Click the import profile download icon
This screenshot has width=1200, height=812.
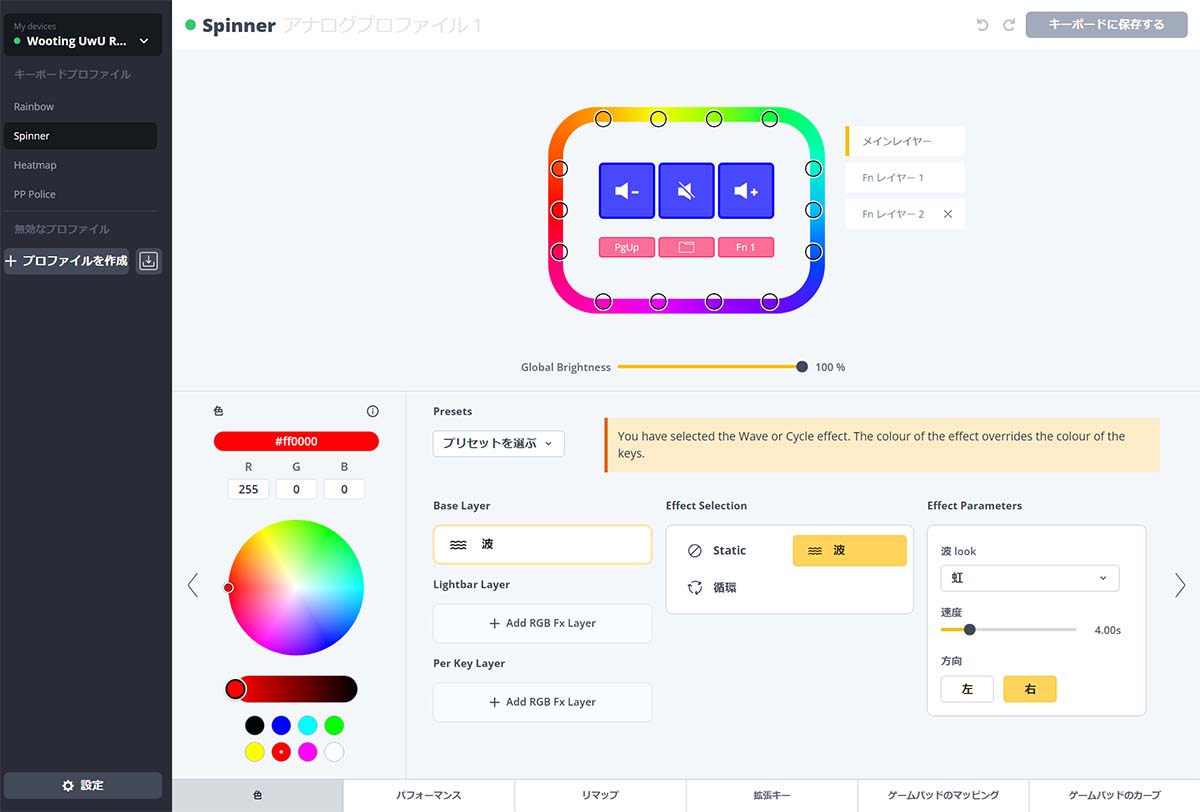[x=148, y=261]
